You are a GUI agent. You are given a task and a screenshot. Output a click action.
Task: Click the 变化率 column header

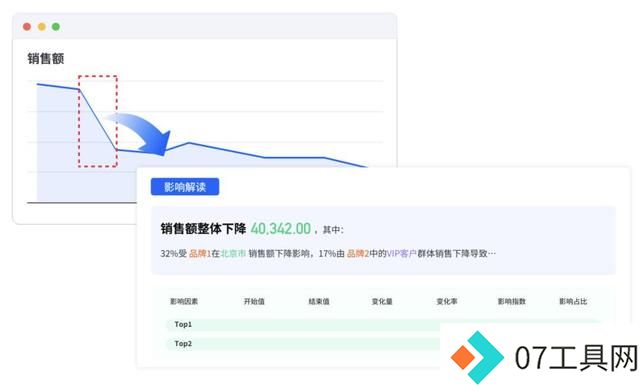pyautogui.click(x=447, y=302)
